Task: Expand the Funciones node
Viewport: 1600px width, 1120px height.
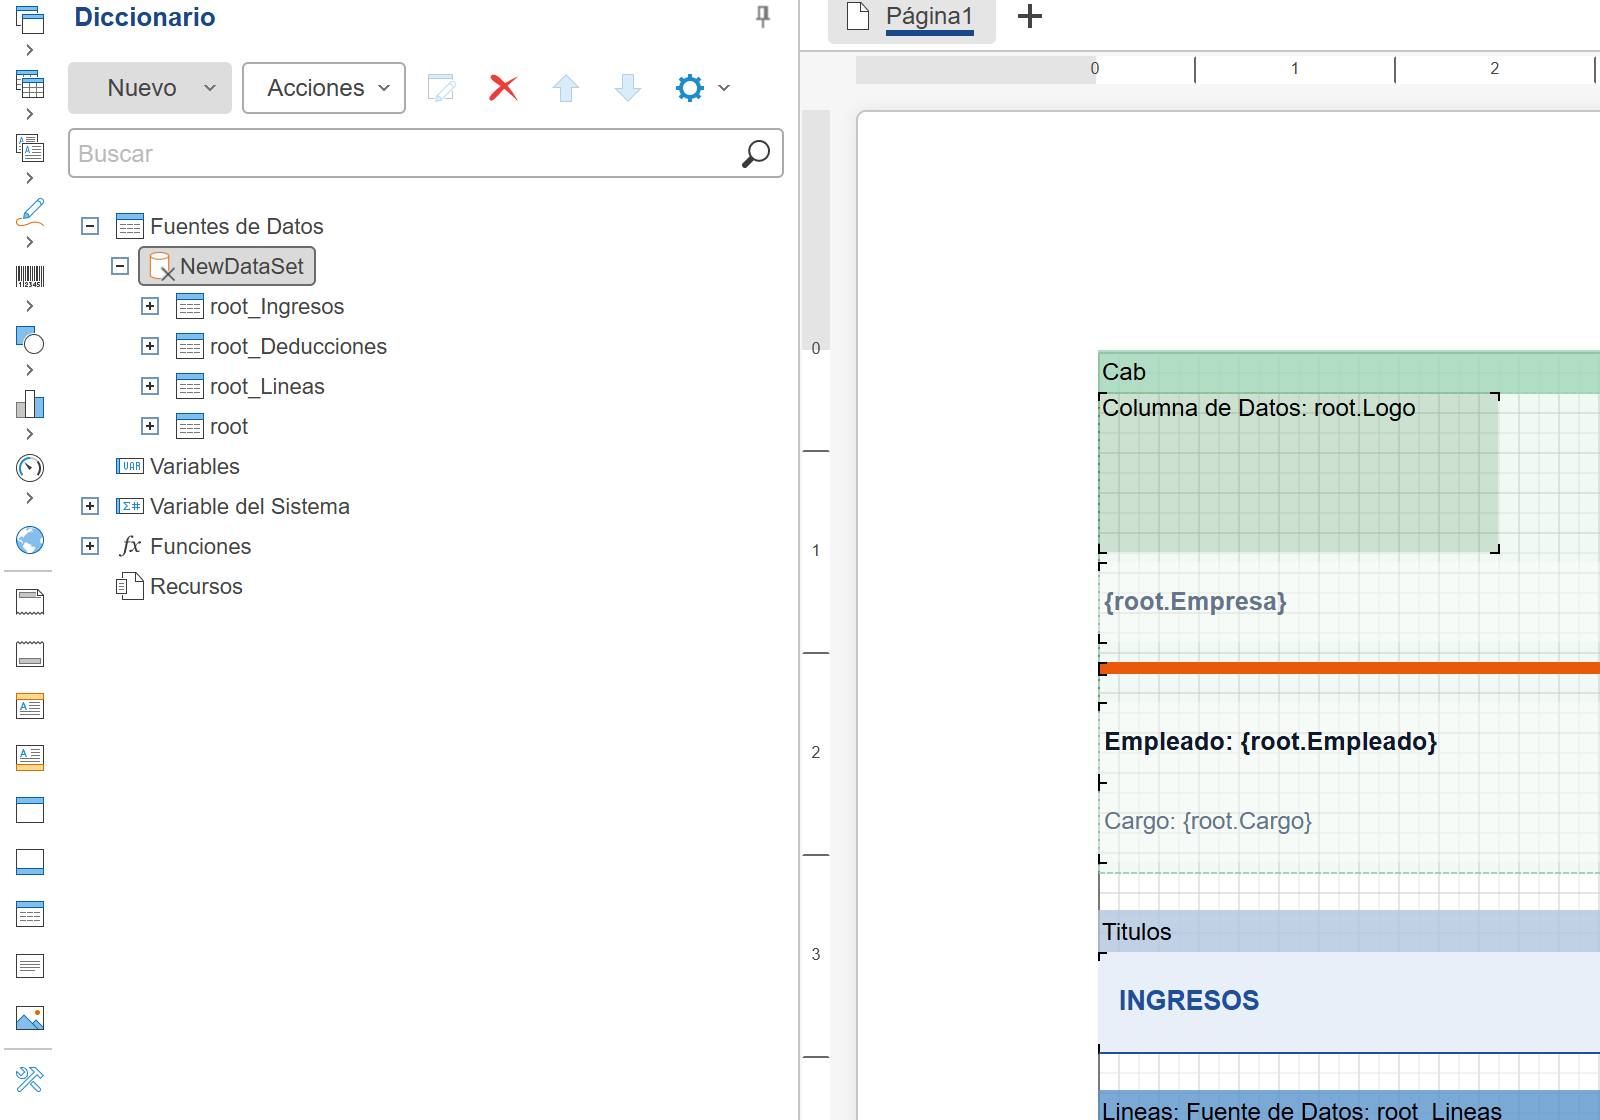Action: (x=90, y=546)
